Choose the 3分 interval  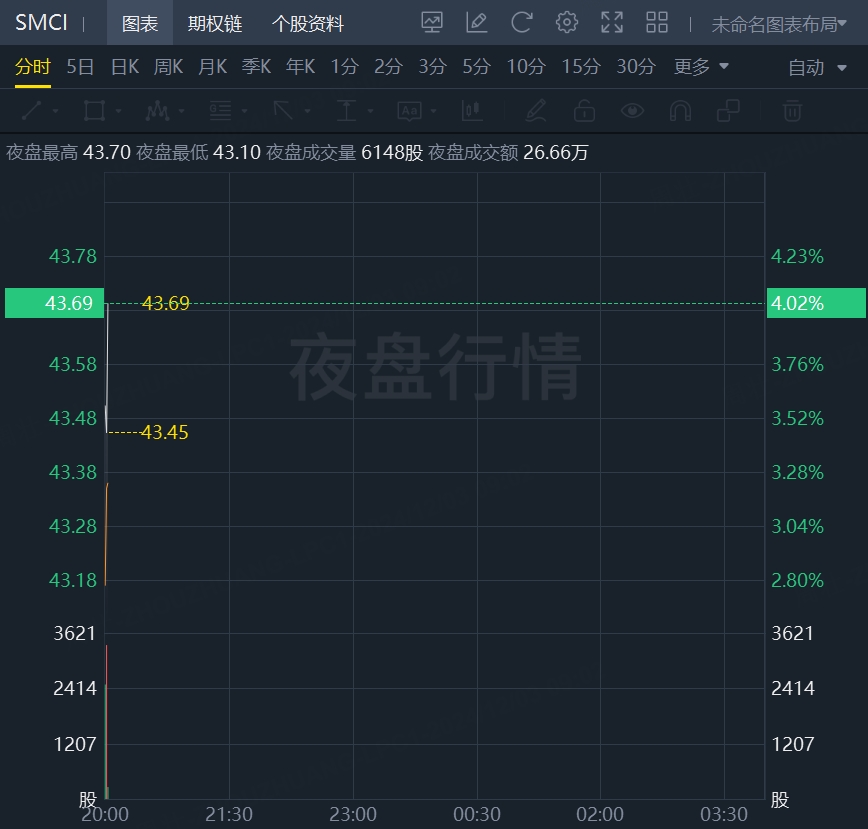[x=432, y=66]
